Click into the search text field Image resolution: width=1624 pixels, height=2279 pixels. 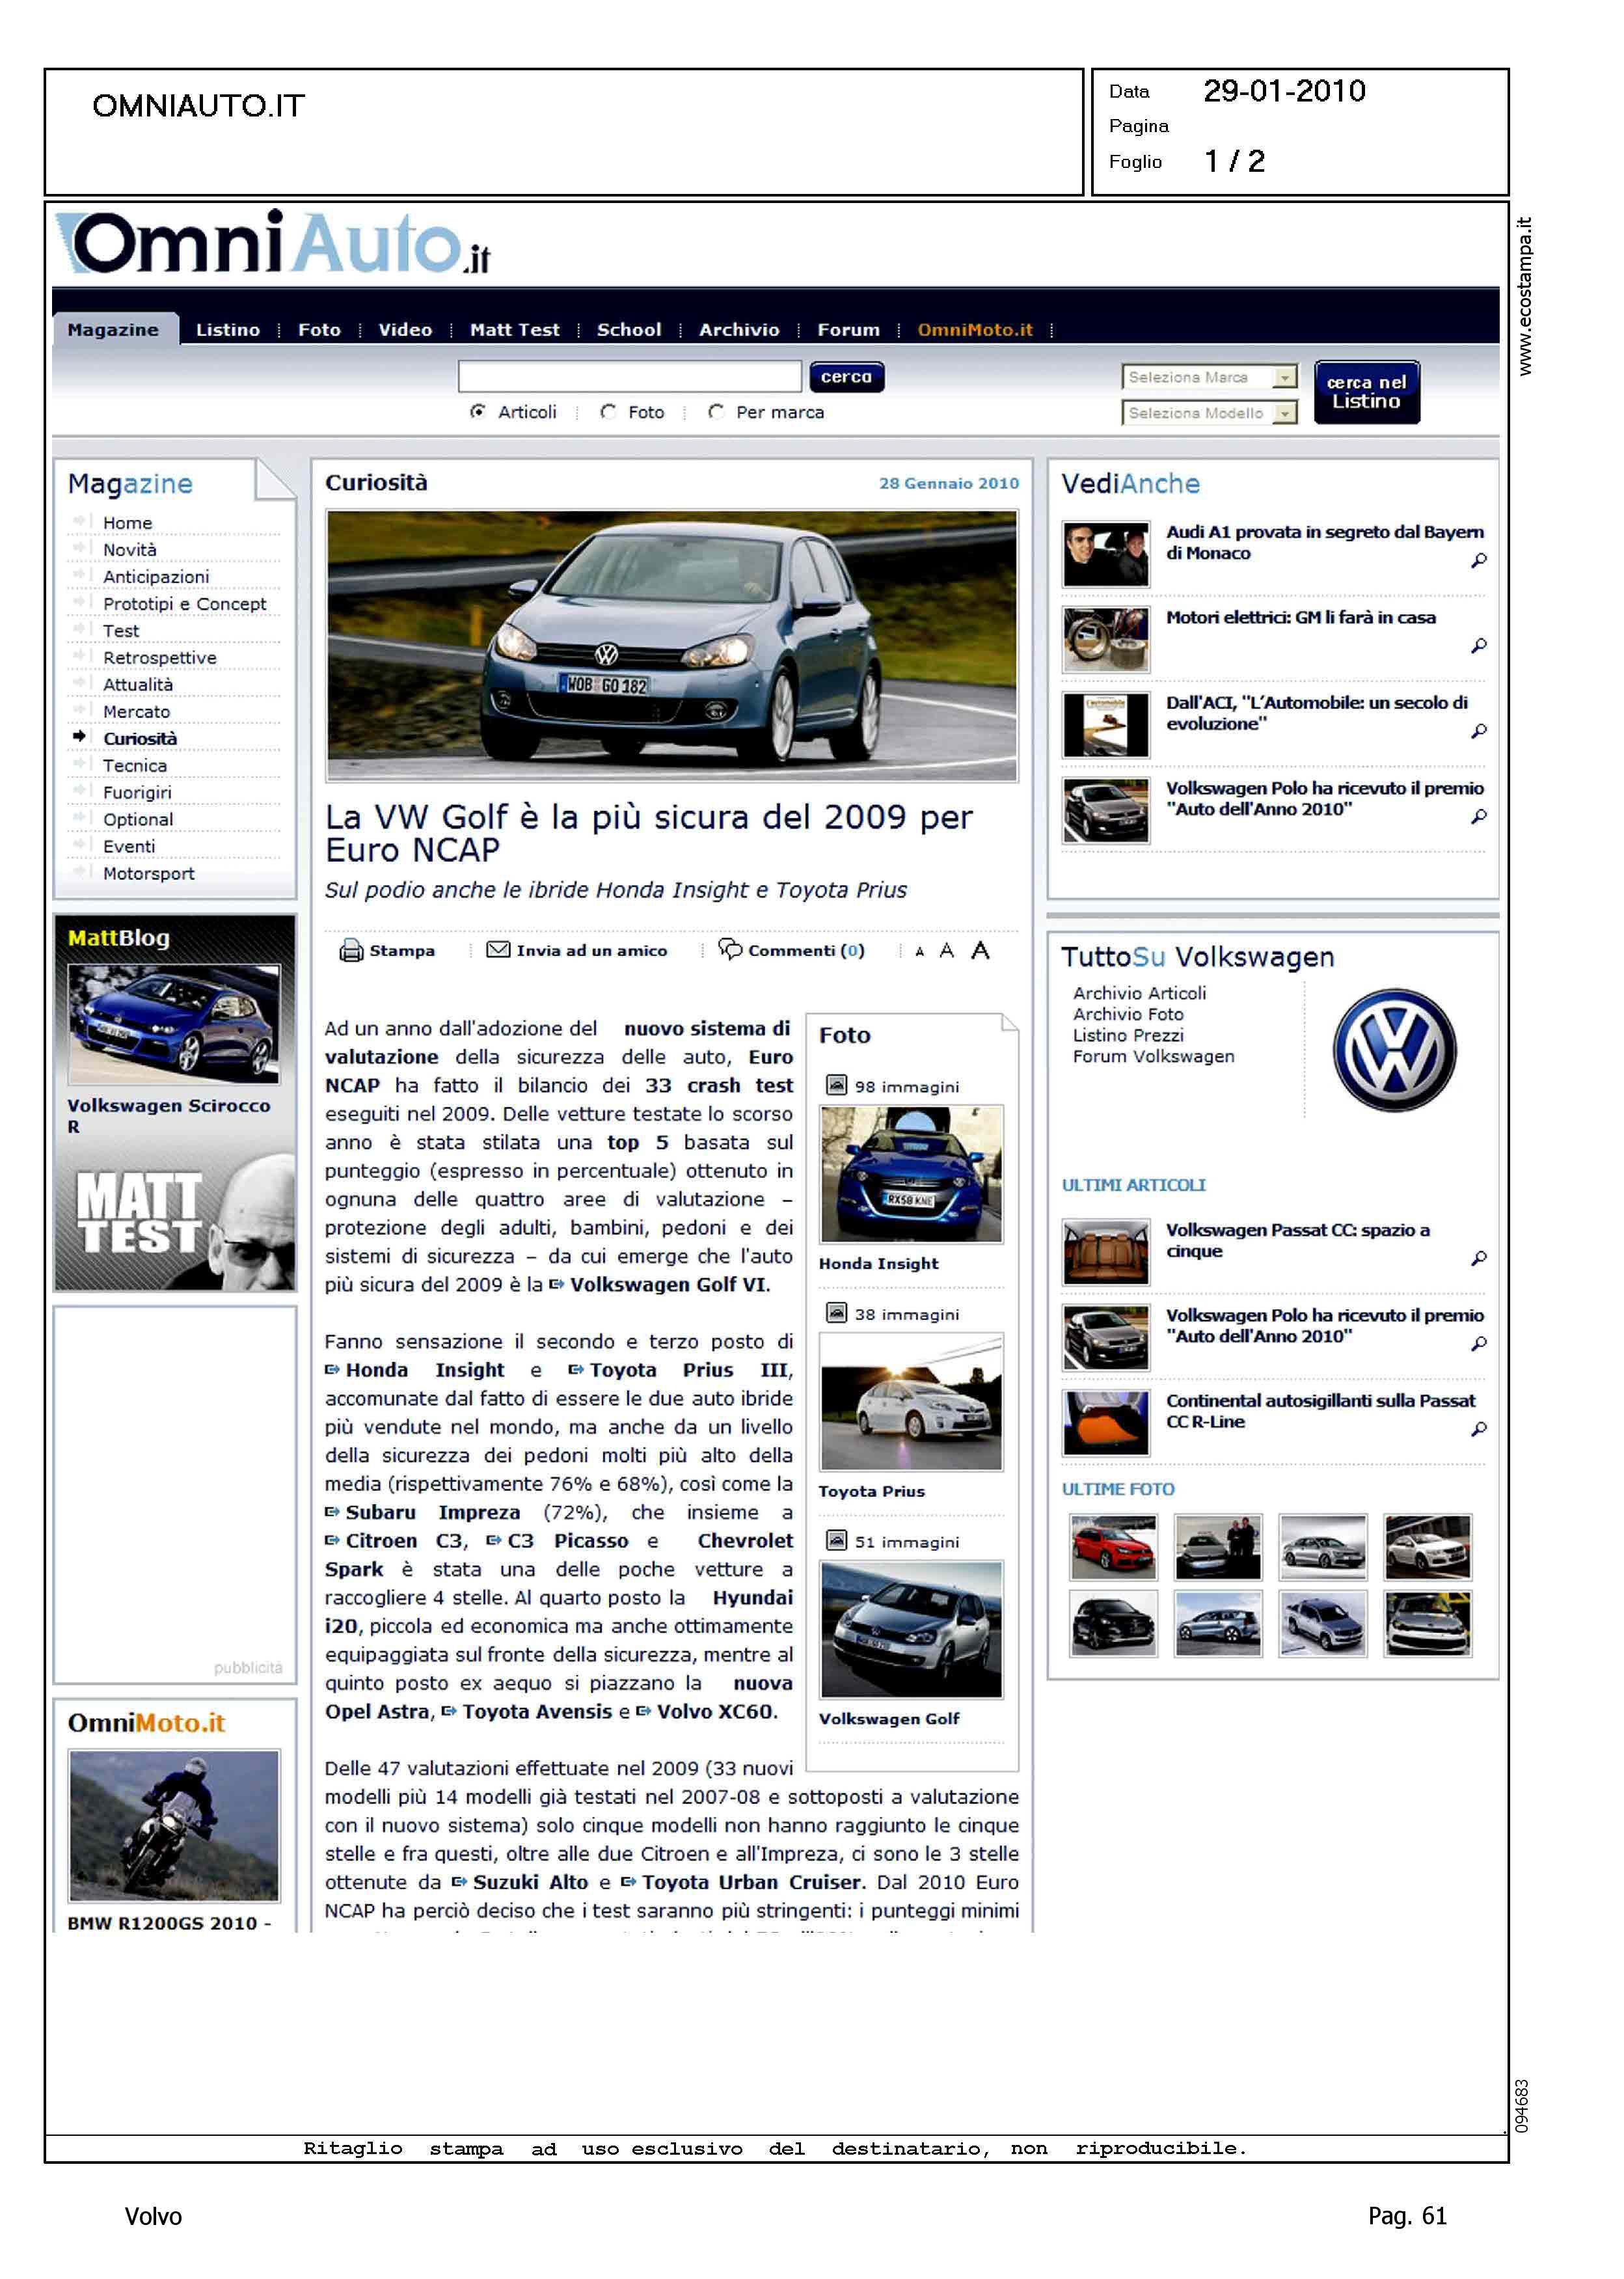(629, 377)
